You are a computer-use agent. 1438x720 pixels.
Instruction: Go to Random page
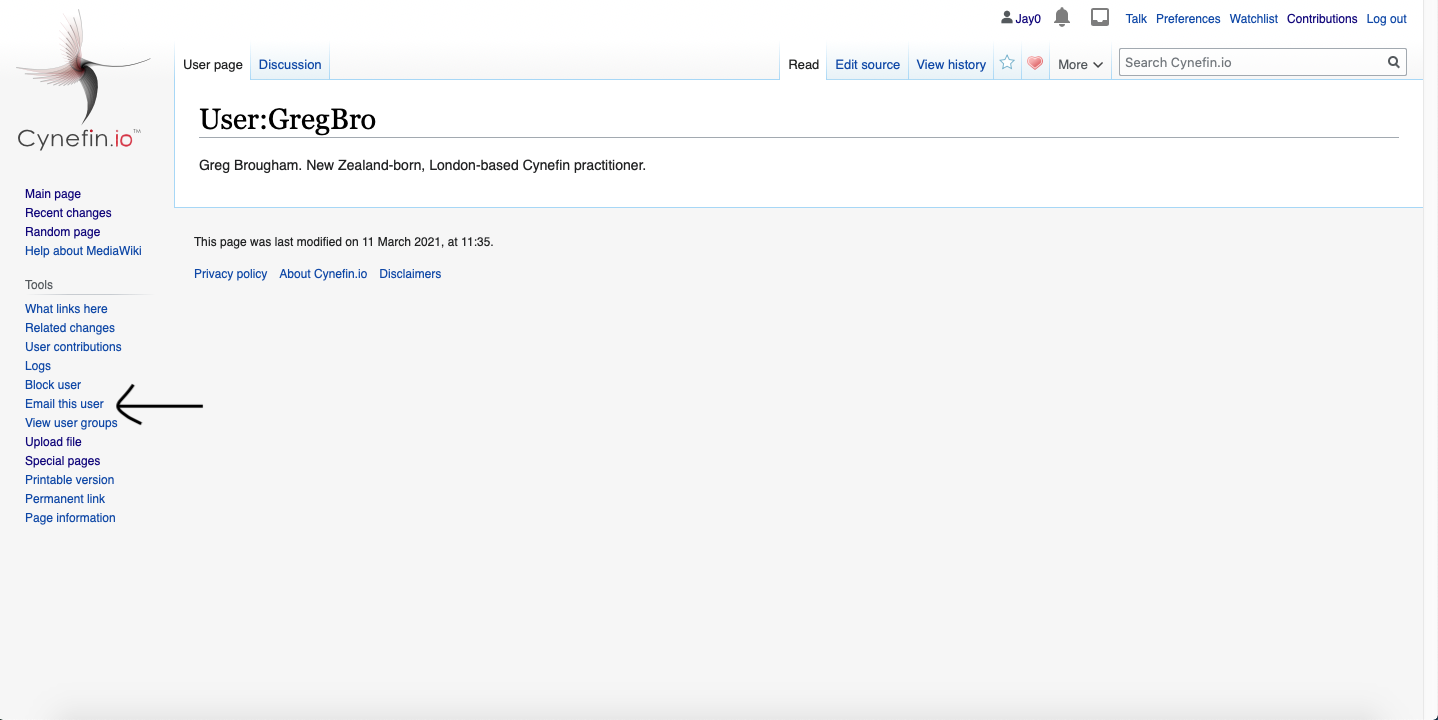(x=62, y=232)
